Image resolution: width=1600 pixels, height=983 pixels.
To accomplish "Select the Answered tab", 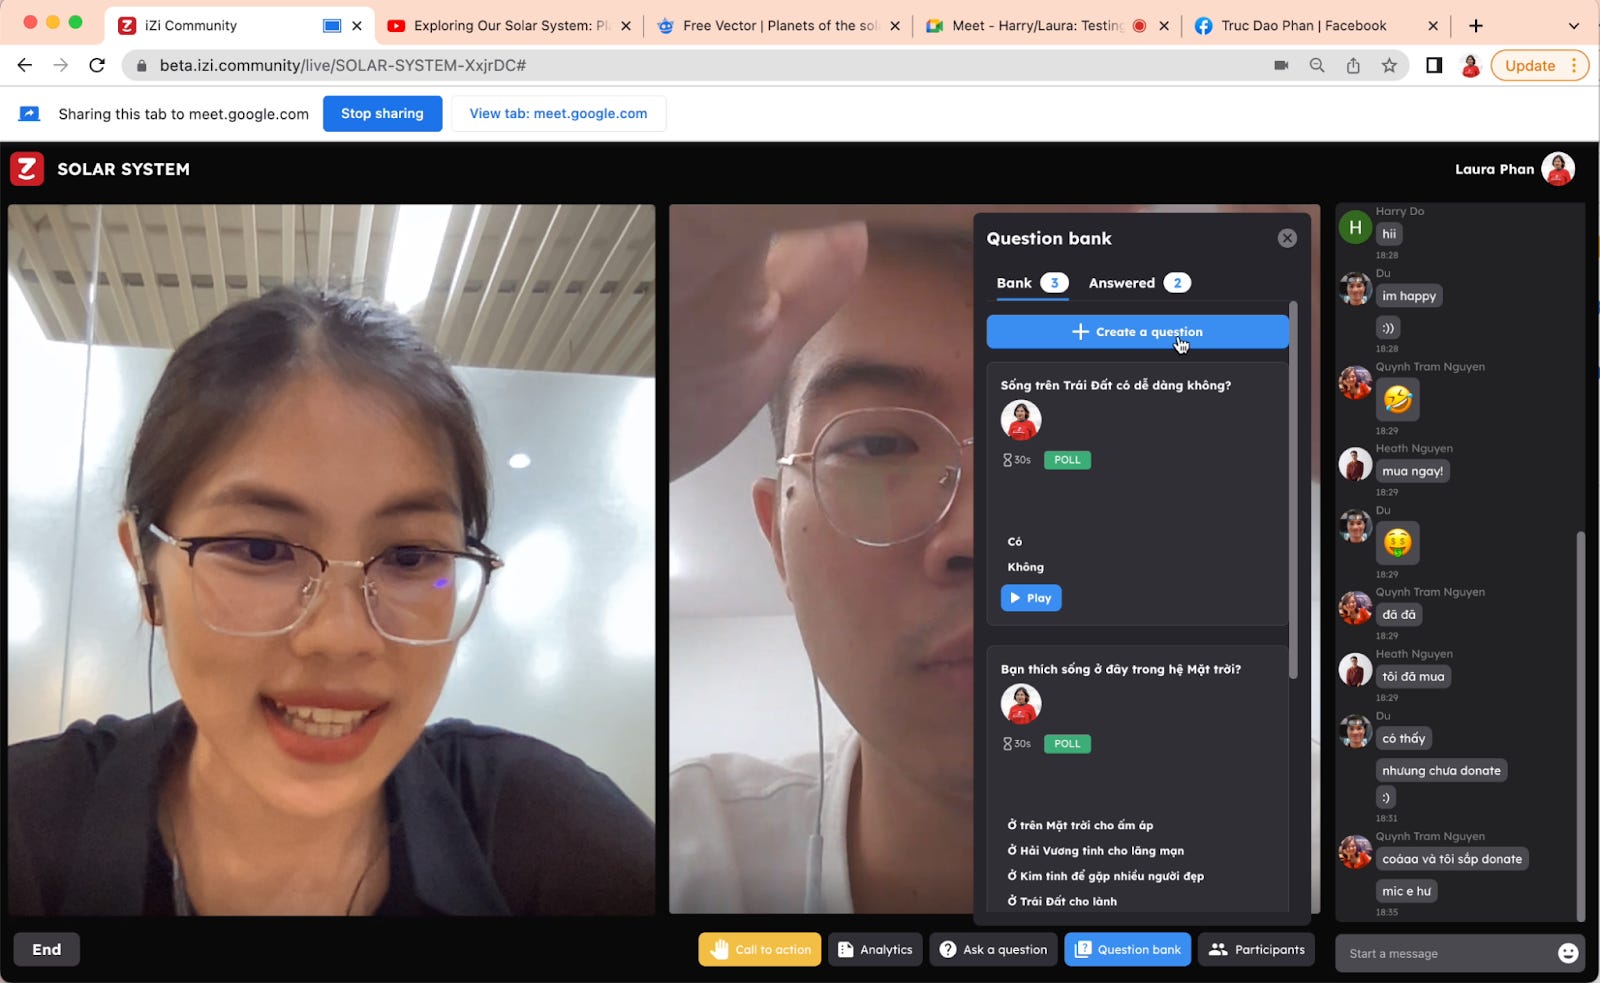I will [x=1139, y=283].
